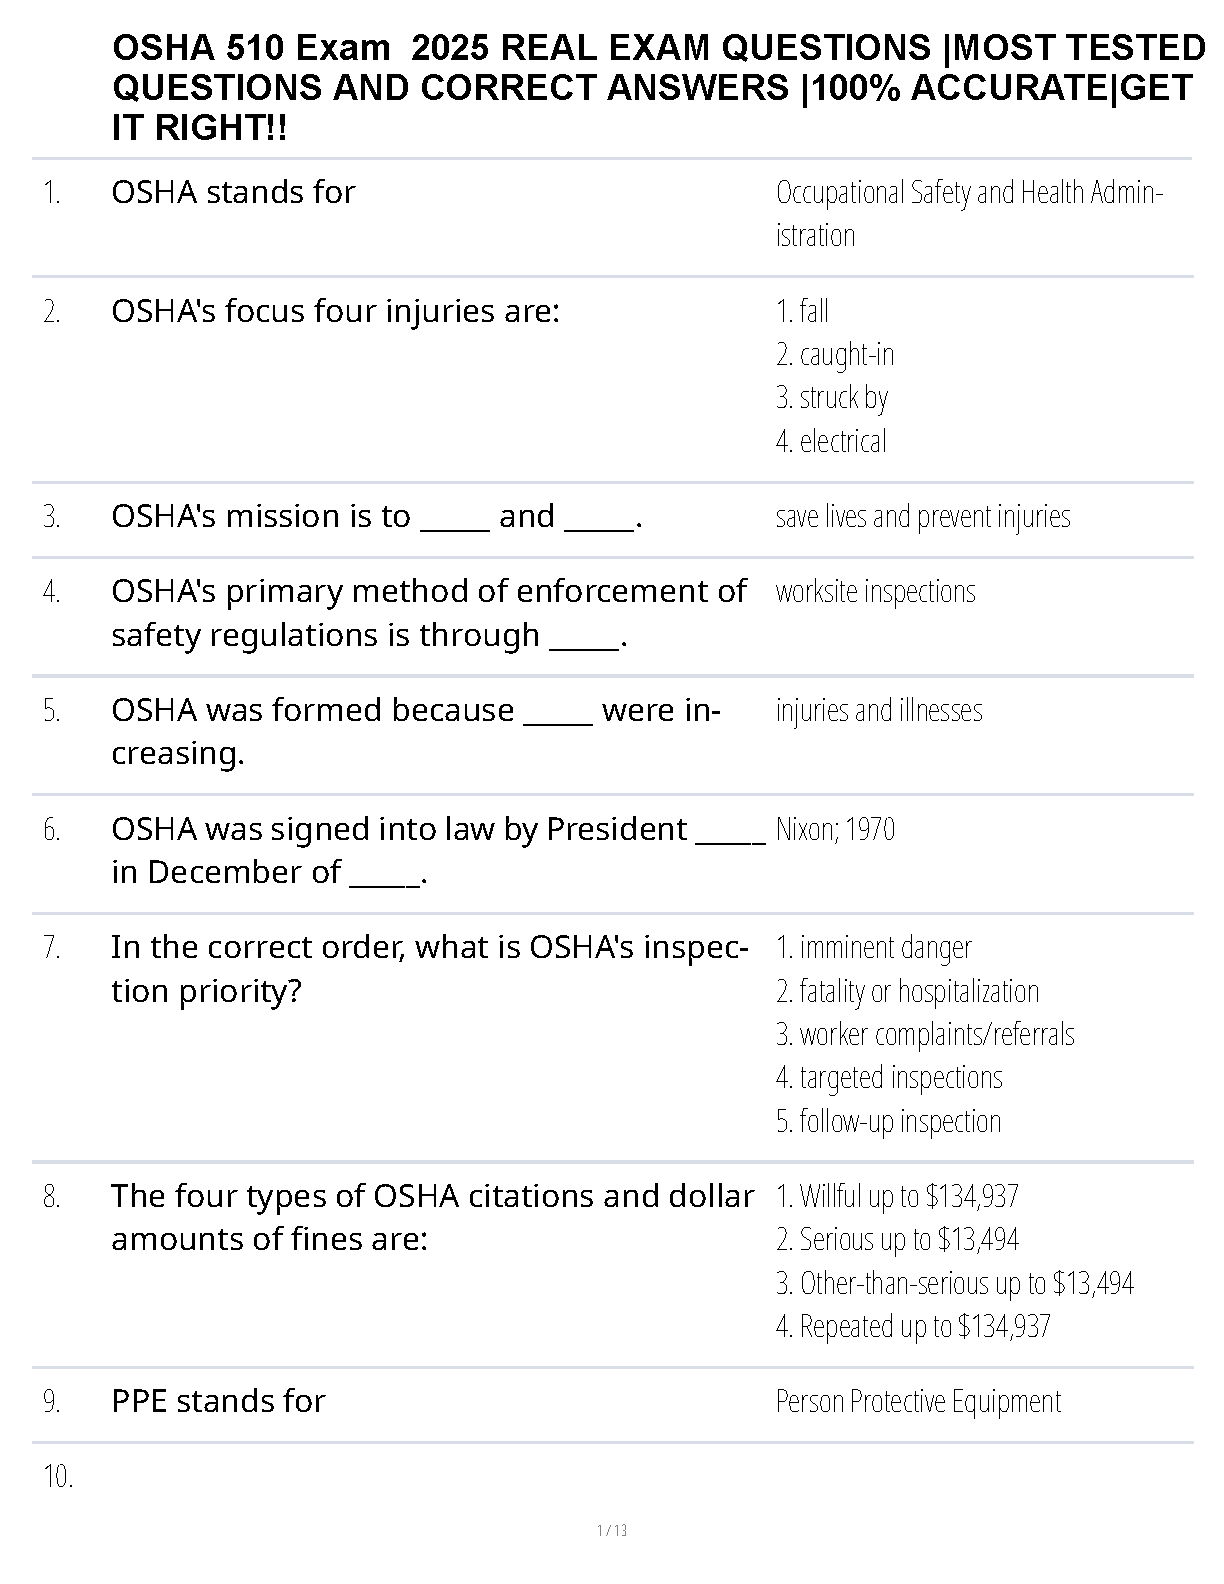
Task: Click the "2. caught-in" answer line
Action: click(835, 355)
